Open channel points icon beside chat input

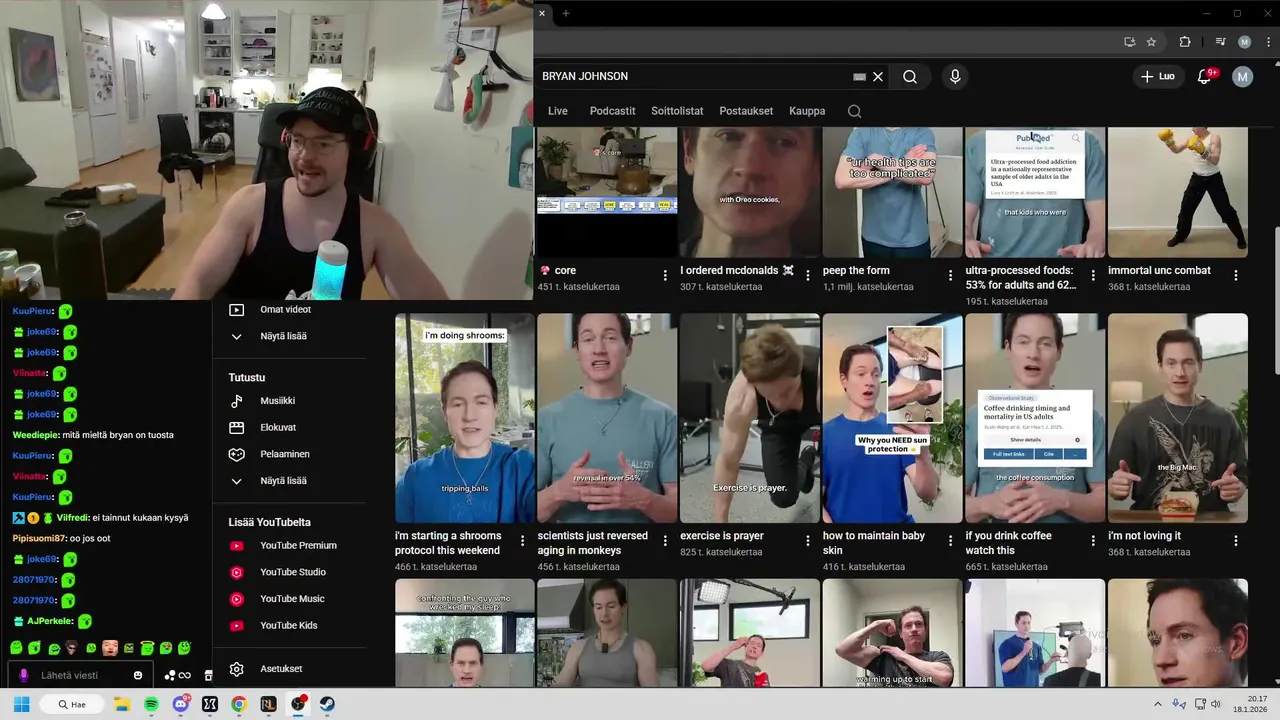tap(177, 675)
